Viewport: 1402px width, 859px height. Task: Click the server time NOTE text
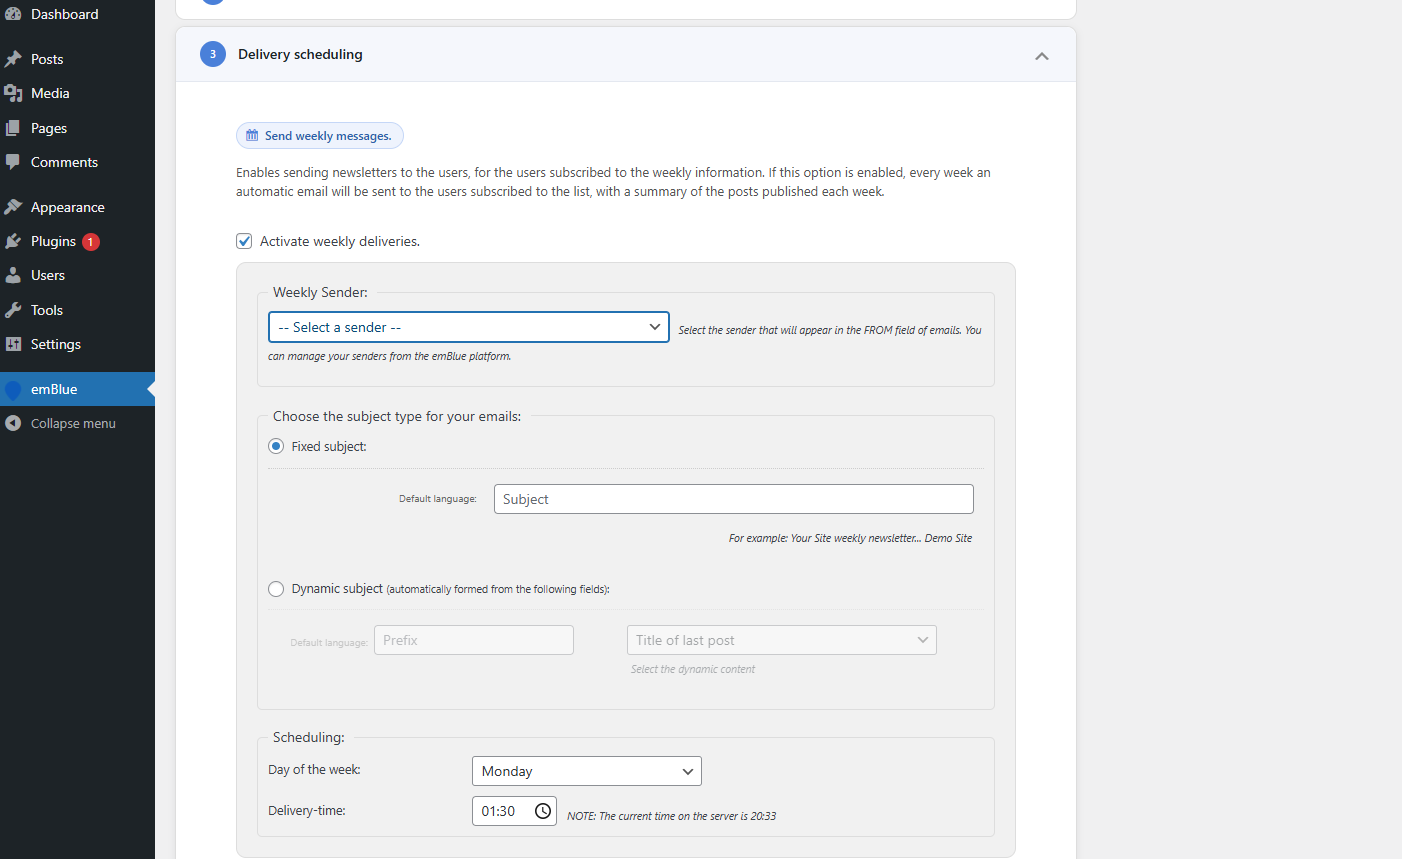pos(672,816)
